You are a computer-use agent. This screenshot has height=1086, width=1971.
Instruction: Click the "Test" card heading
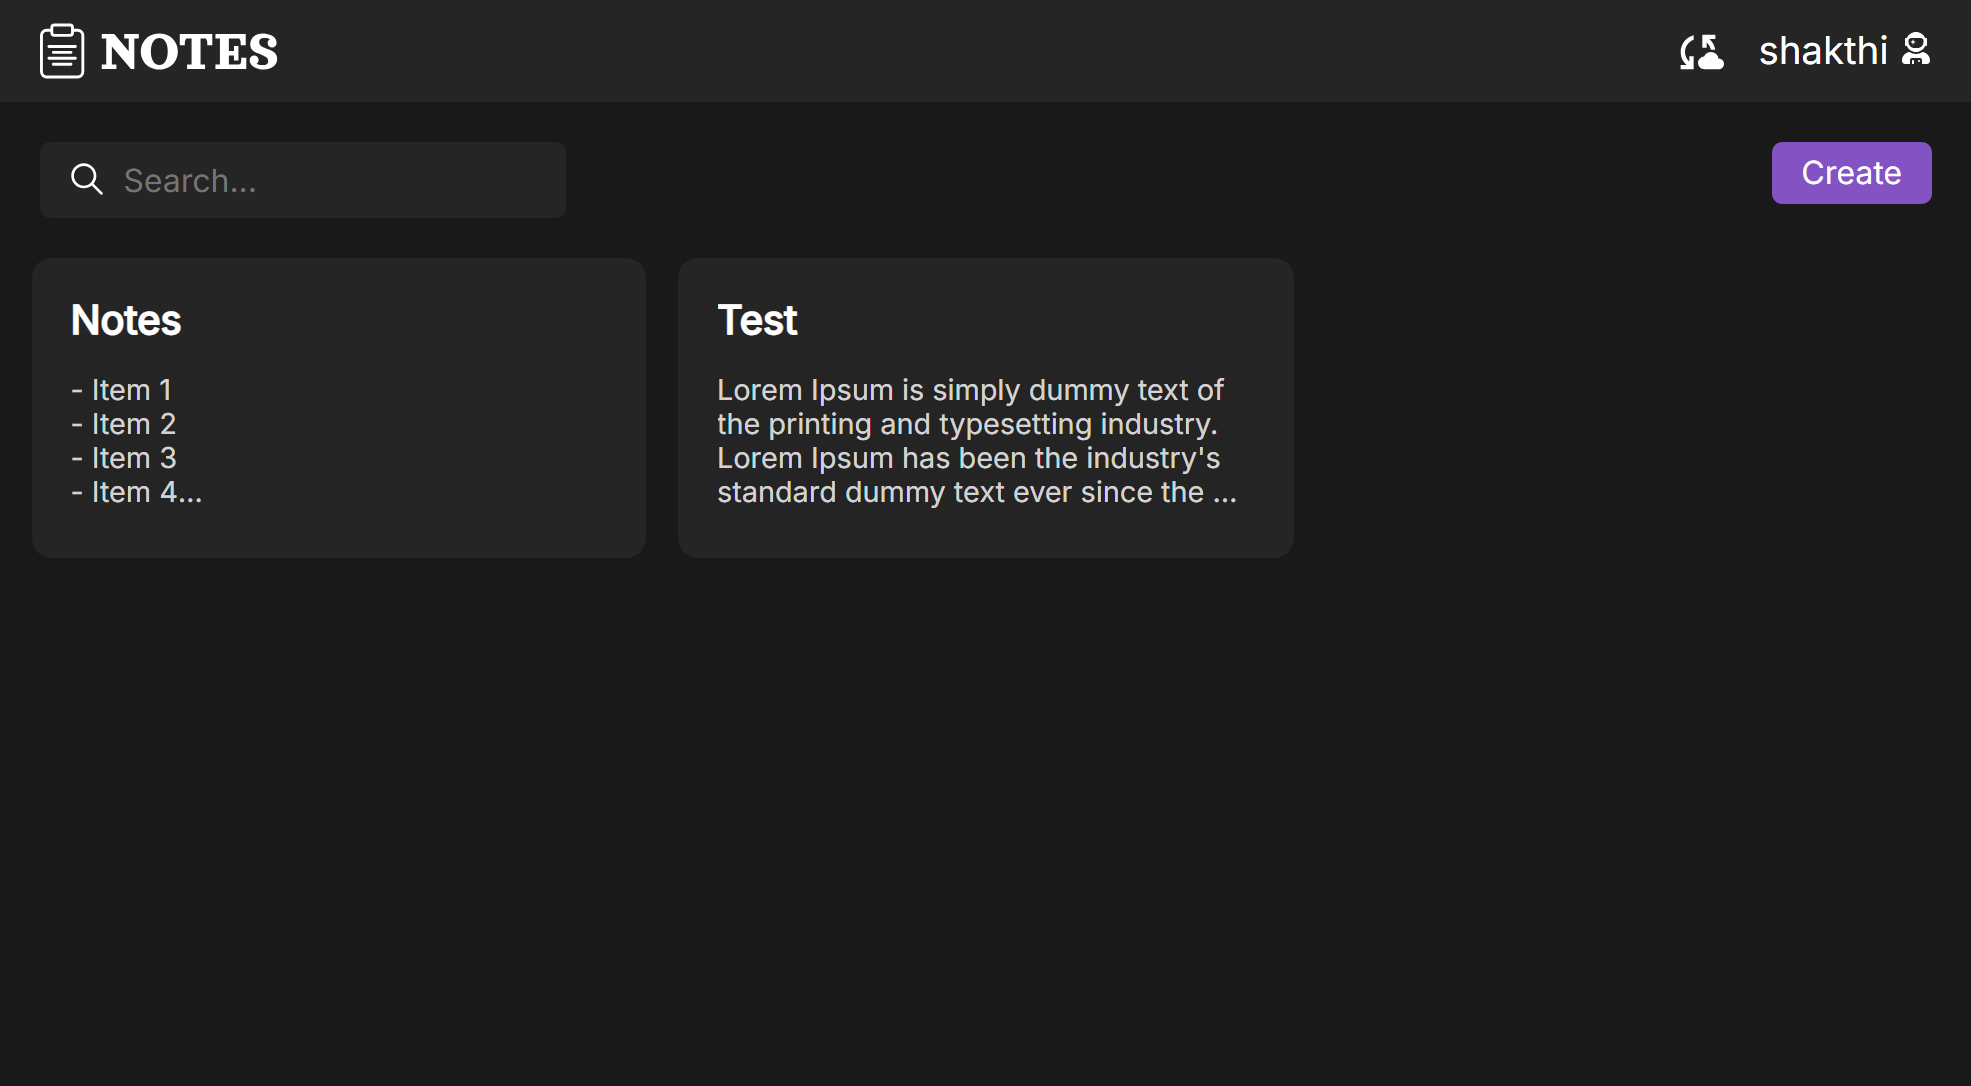point(757,320)
